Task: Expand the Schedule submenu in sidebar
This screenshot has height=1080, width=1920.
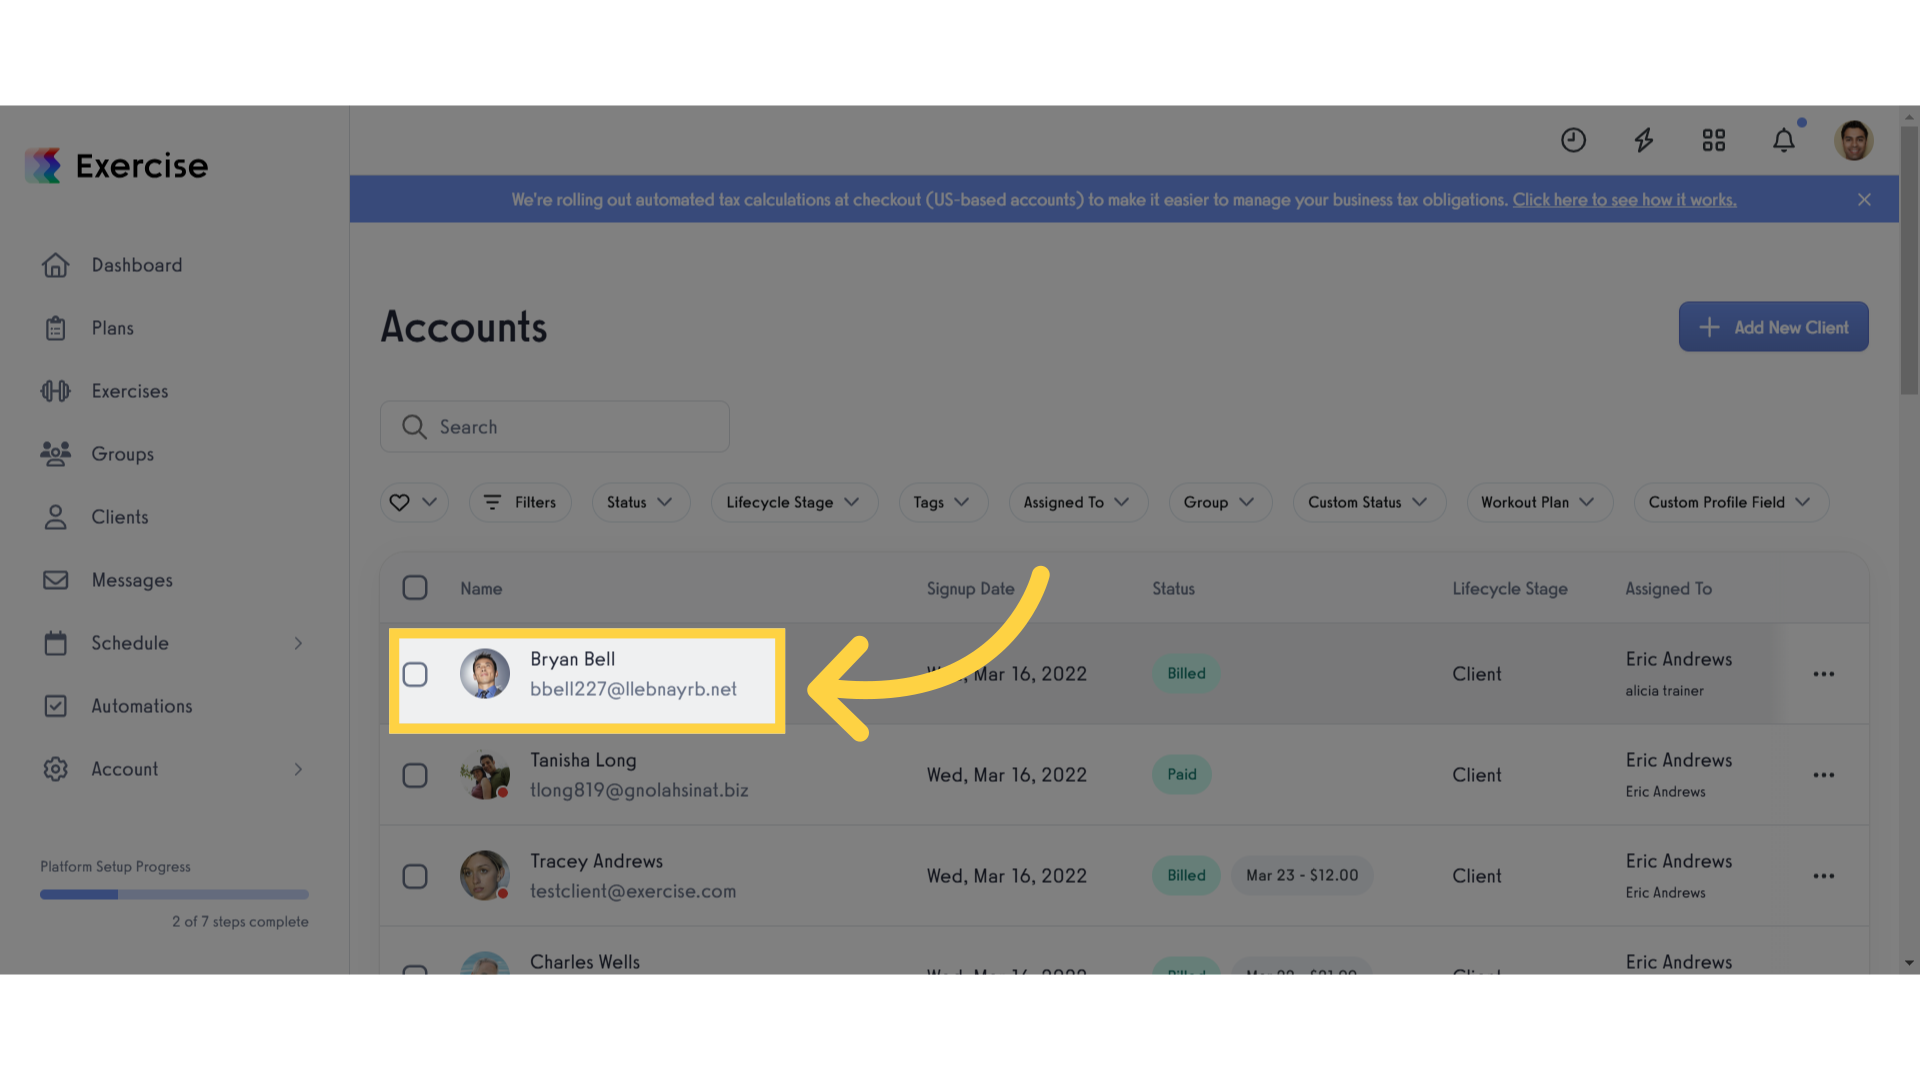Action: click(x=298, y=643)
